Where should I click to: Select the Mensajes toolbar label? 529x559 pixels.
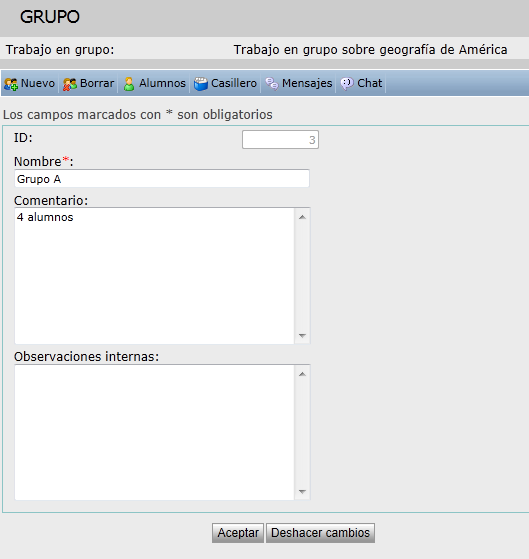[307, 83]
